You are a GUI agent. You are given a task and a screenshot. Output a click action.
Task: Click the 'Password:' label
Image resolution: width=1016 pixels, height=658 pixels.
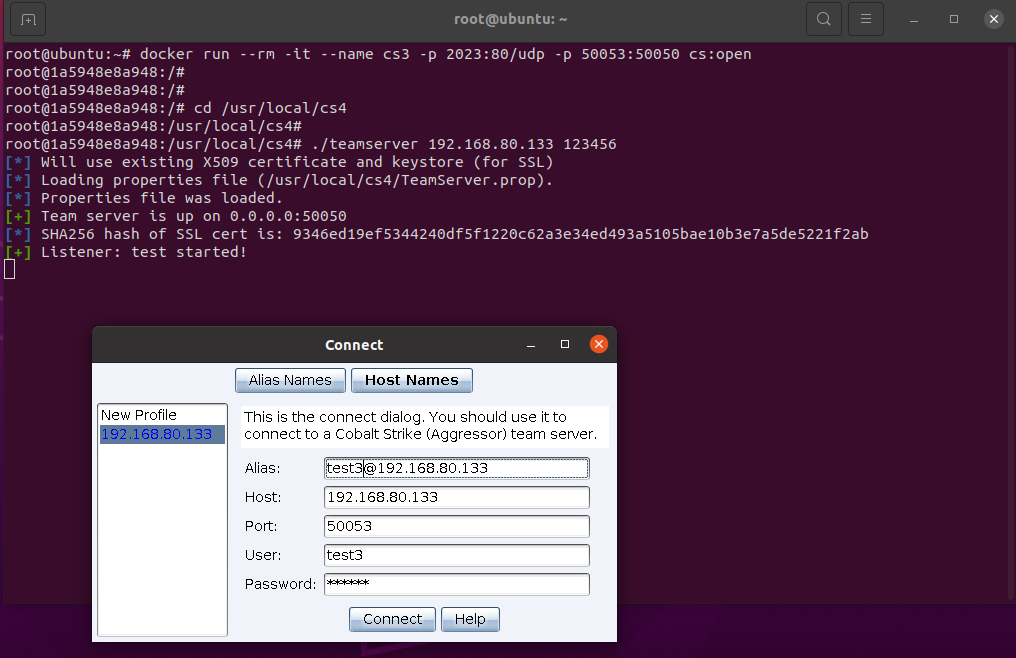coord(280,584)
